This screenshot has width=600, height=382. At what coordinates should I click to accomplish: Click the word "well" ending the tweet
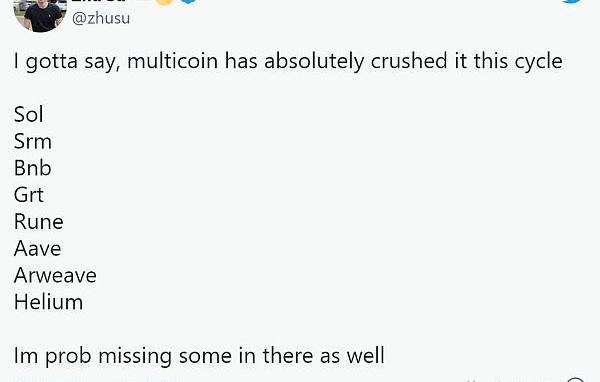point(365,356)
